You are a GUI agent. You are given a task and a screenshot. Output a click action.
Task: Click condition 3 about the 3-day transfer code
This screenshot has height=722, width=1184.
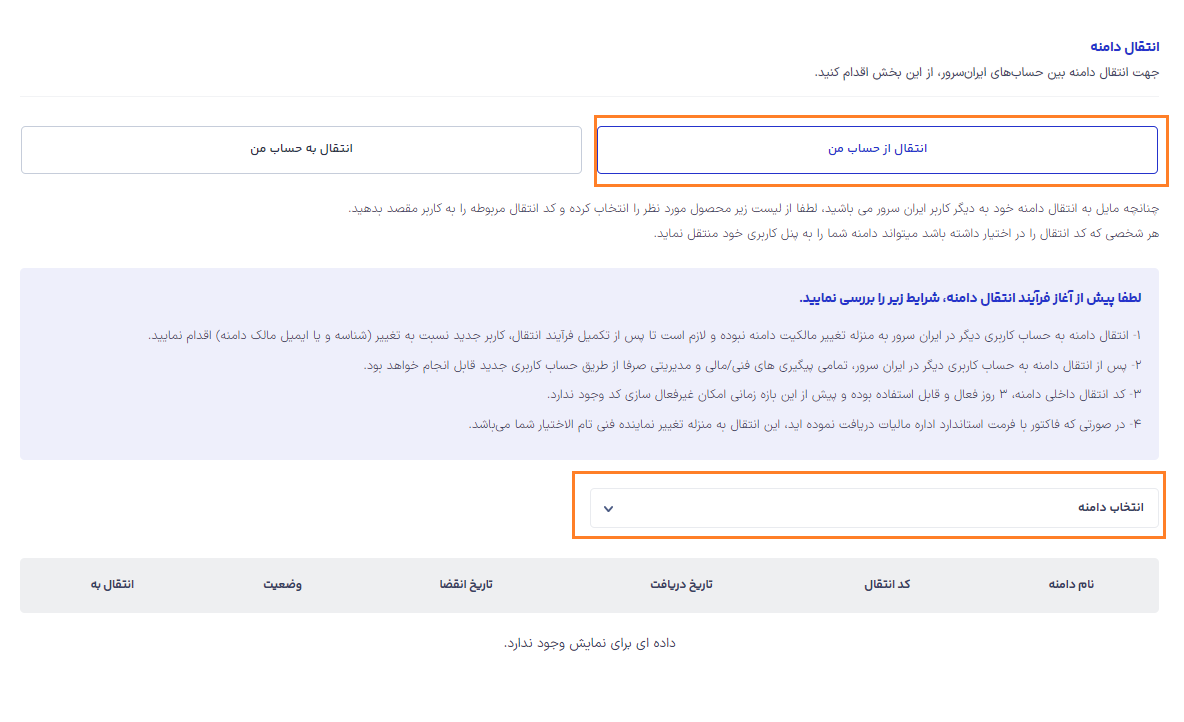tap(843, 395)
